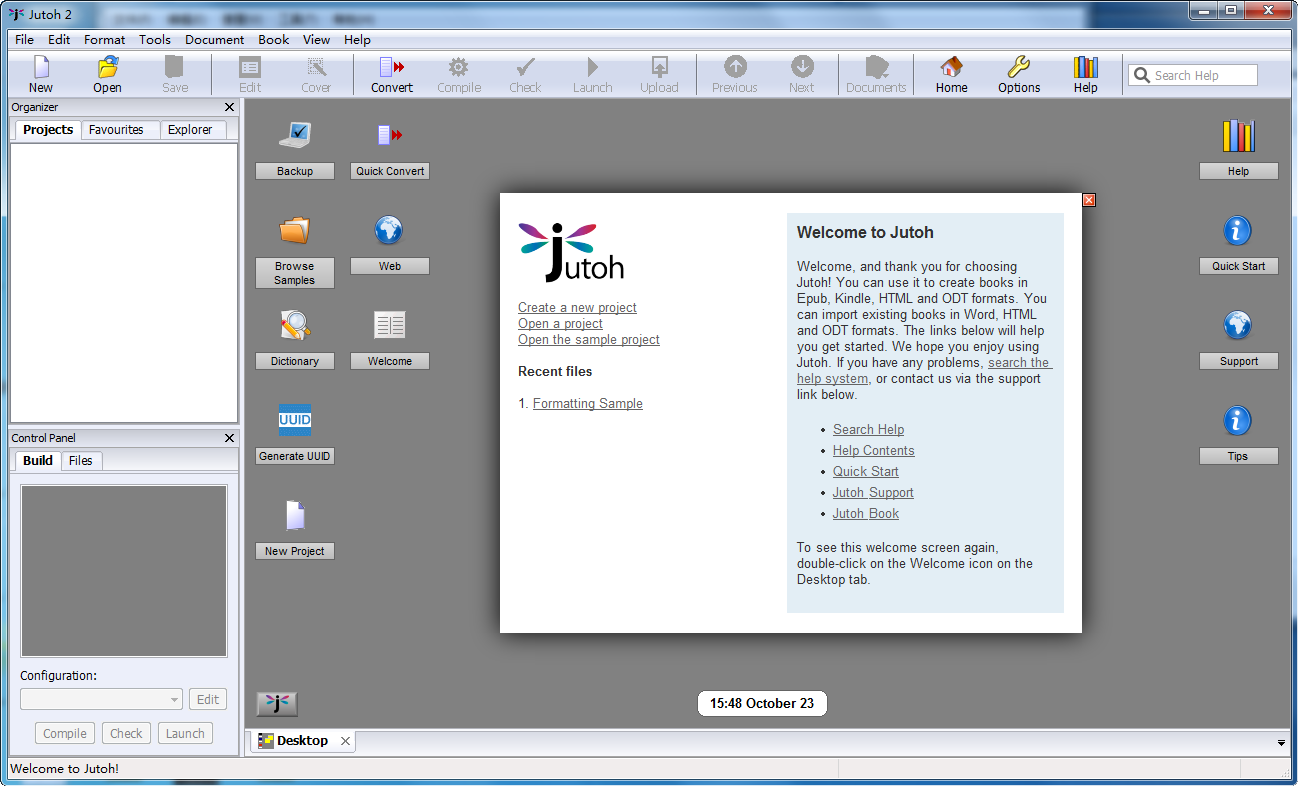
Task: Select the Build tab in Control Panel
Action: point(38,460)
